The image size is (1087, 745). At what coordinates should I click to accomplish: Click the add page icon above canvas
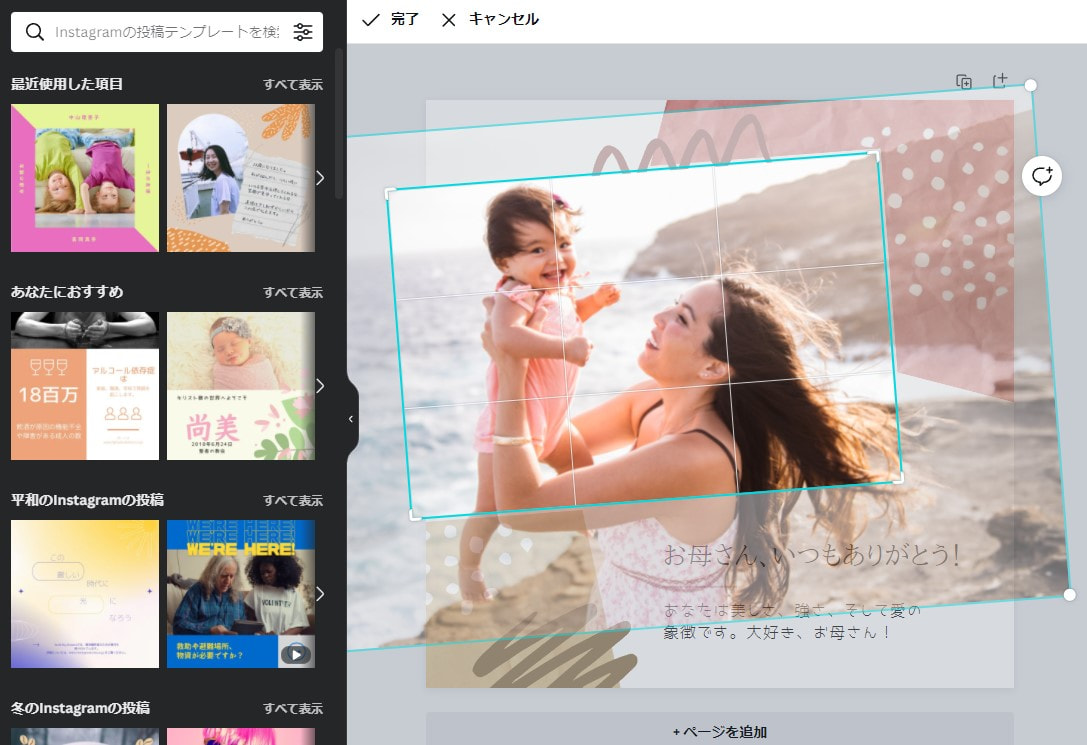(1000, 81)
